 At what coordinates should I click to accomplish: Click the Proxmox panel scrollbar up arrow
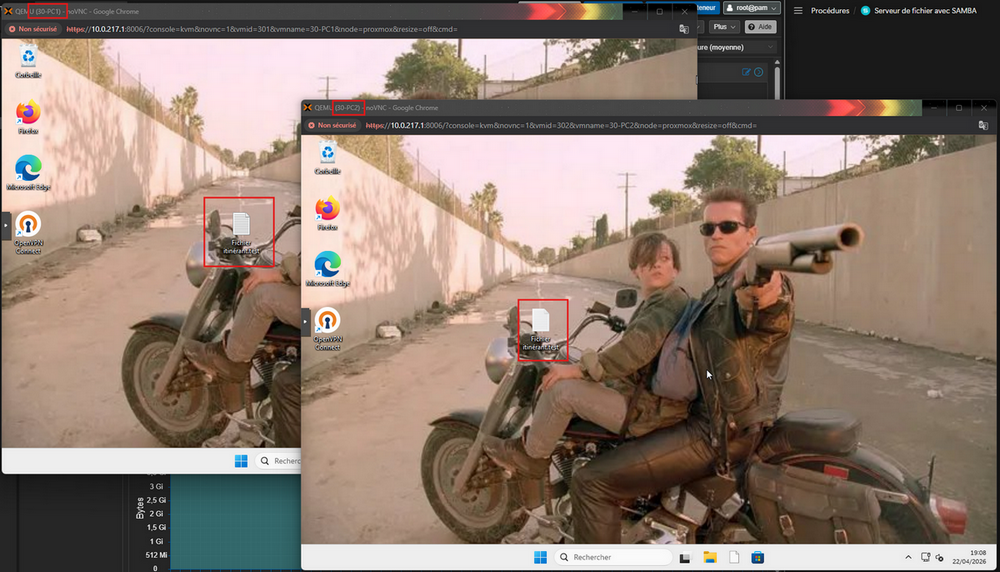[x=777, y=62]
